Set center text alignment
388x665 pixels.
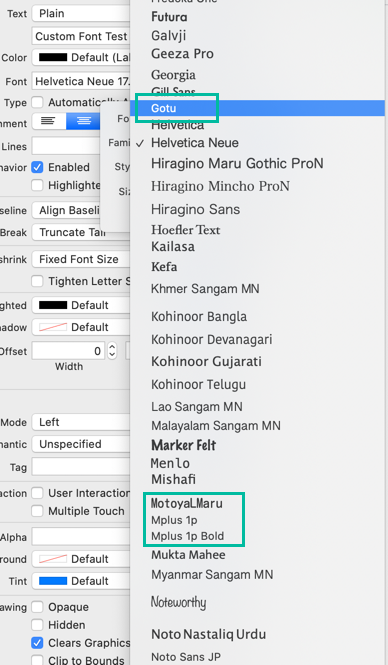click(83, 121)
